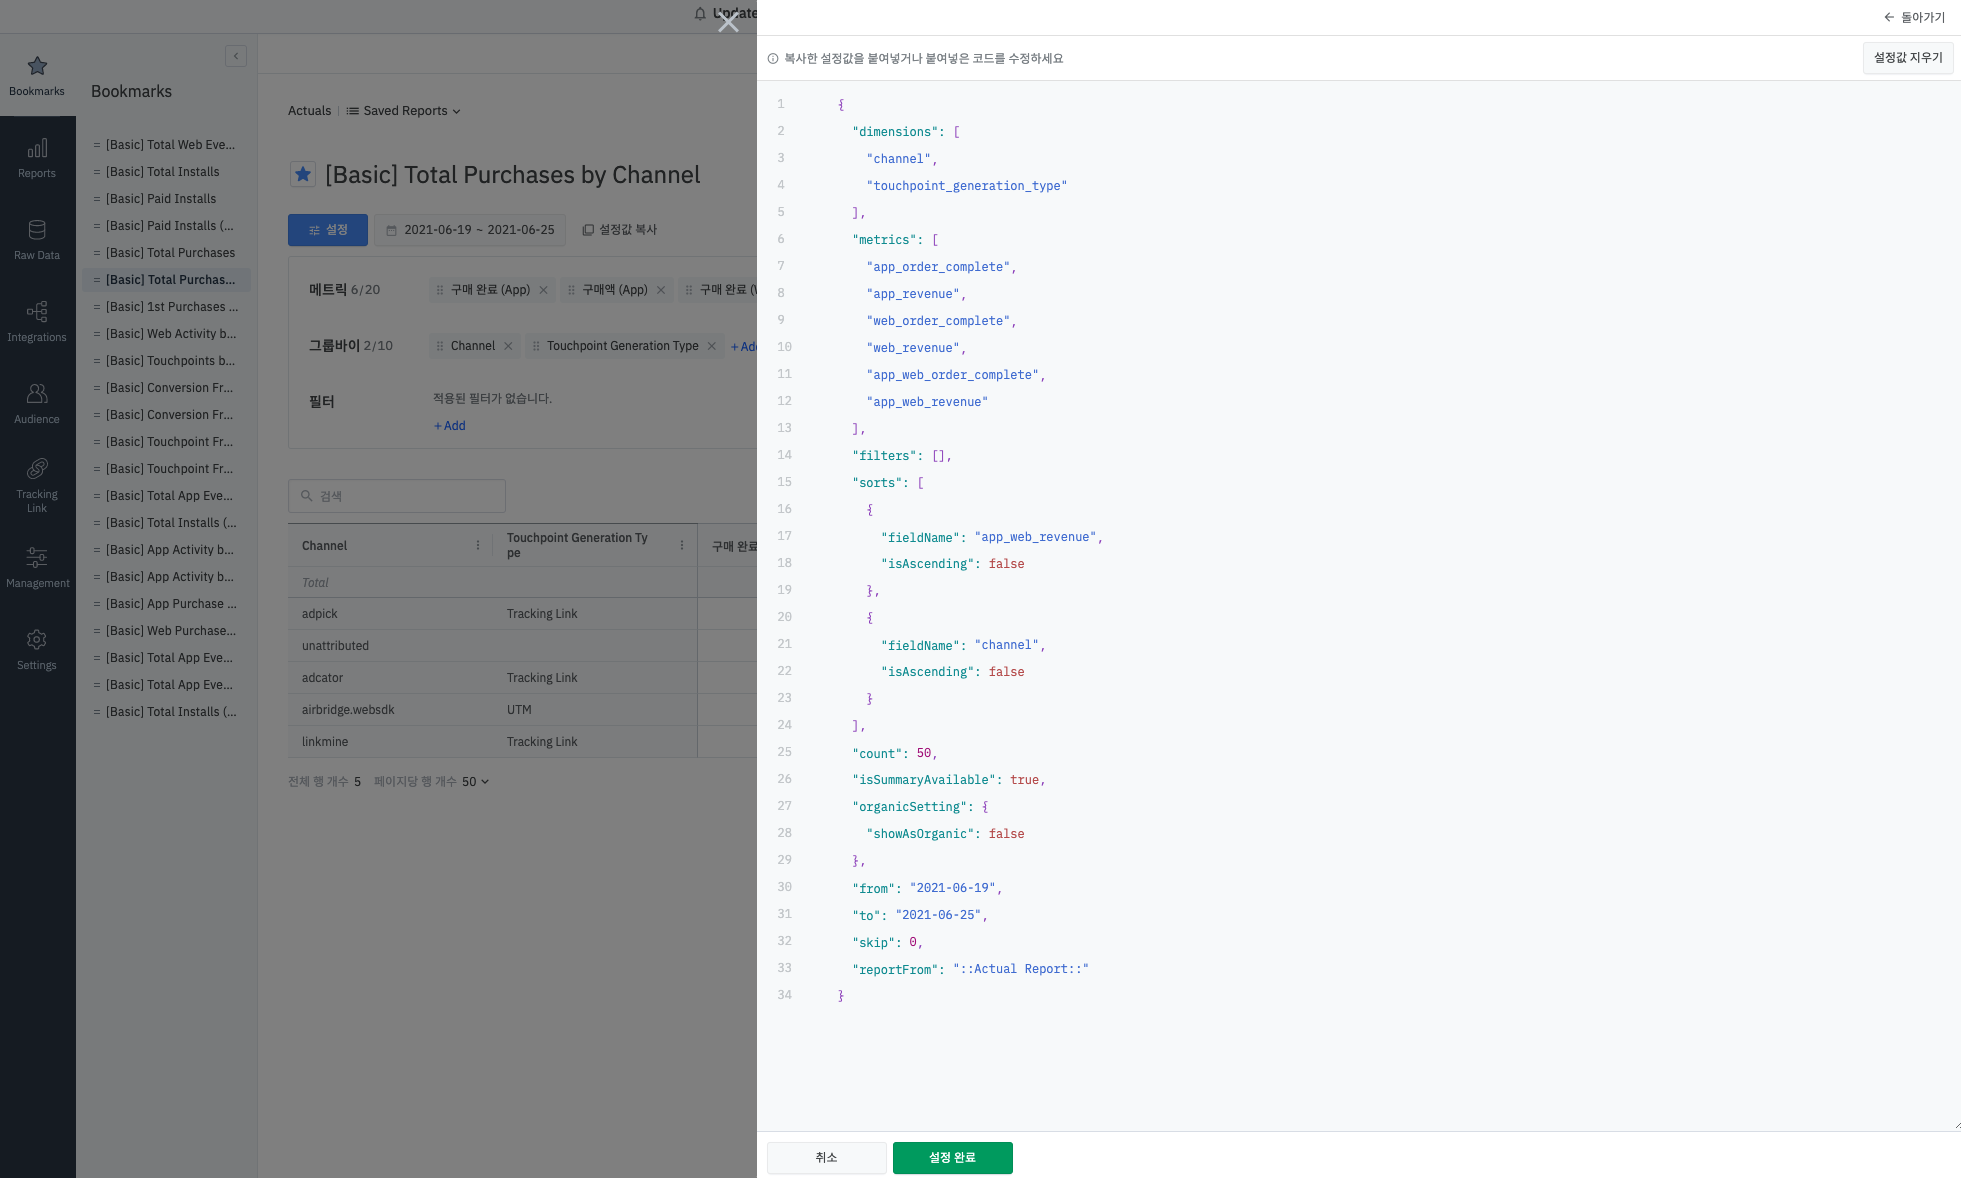Click the search magnifier icon

[307, 496]
